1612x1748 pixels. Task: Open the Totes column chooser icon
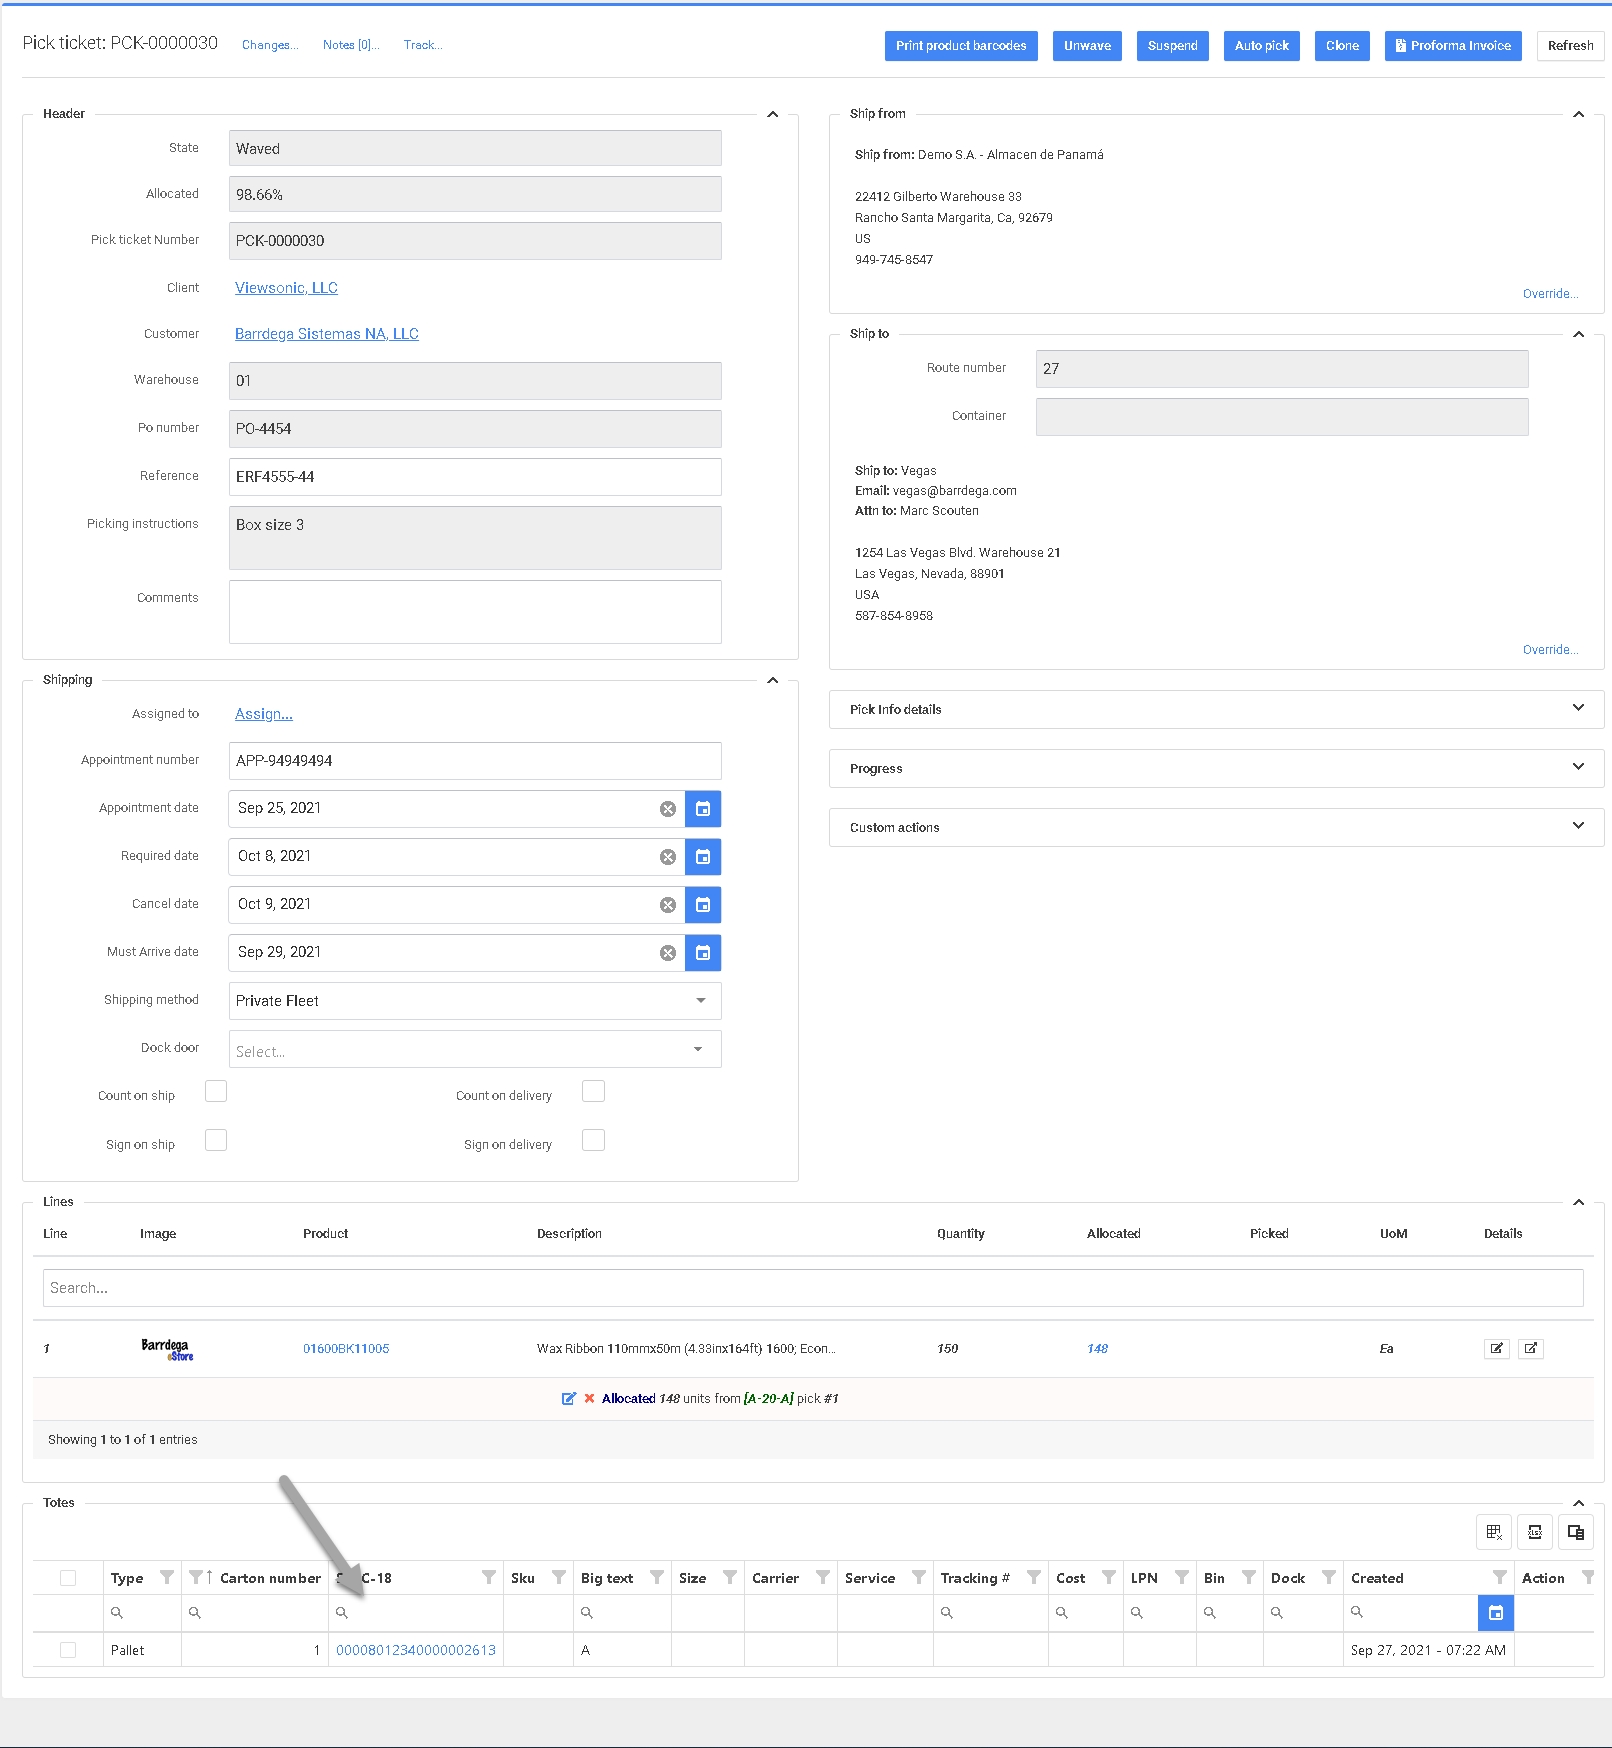click(1575, 1532)
